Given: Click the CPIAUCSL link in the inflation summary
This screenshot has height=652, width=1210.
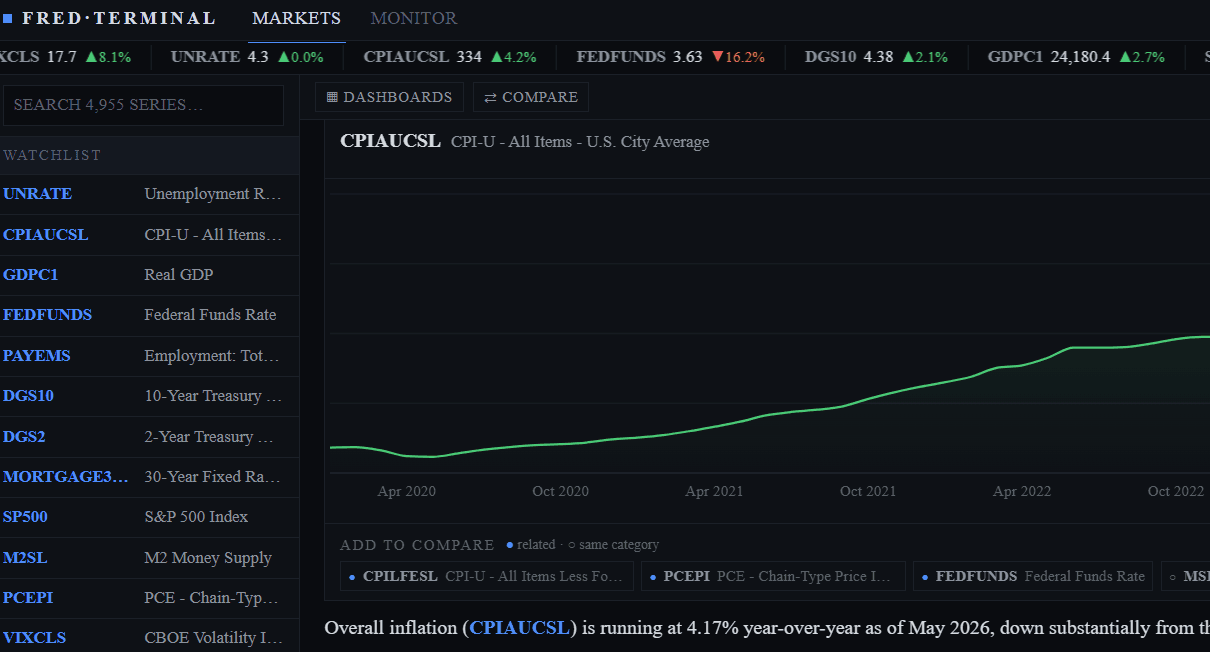Looking at the screenshot, I should [x=520, y=628].
